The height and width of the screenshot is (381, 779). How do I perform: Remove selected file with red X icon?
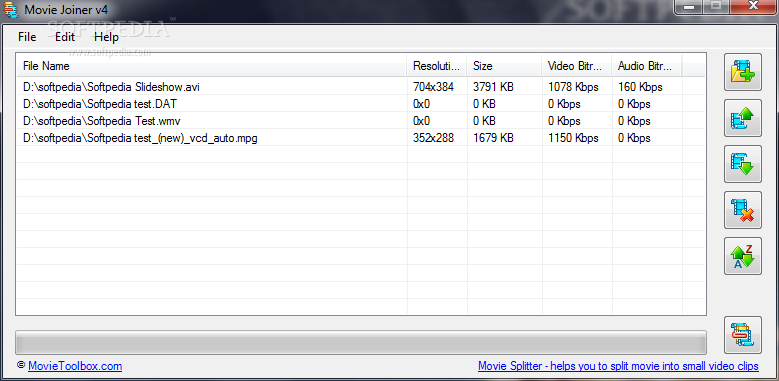[x=742, y=210]
